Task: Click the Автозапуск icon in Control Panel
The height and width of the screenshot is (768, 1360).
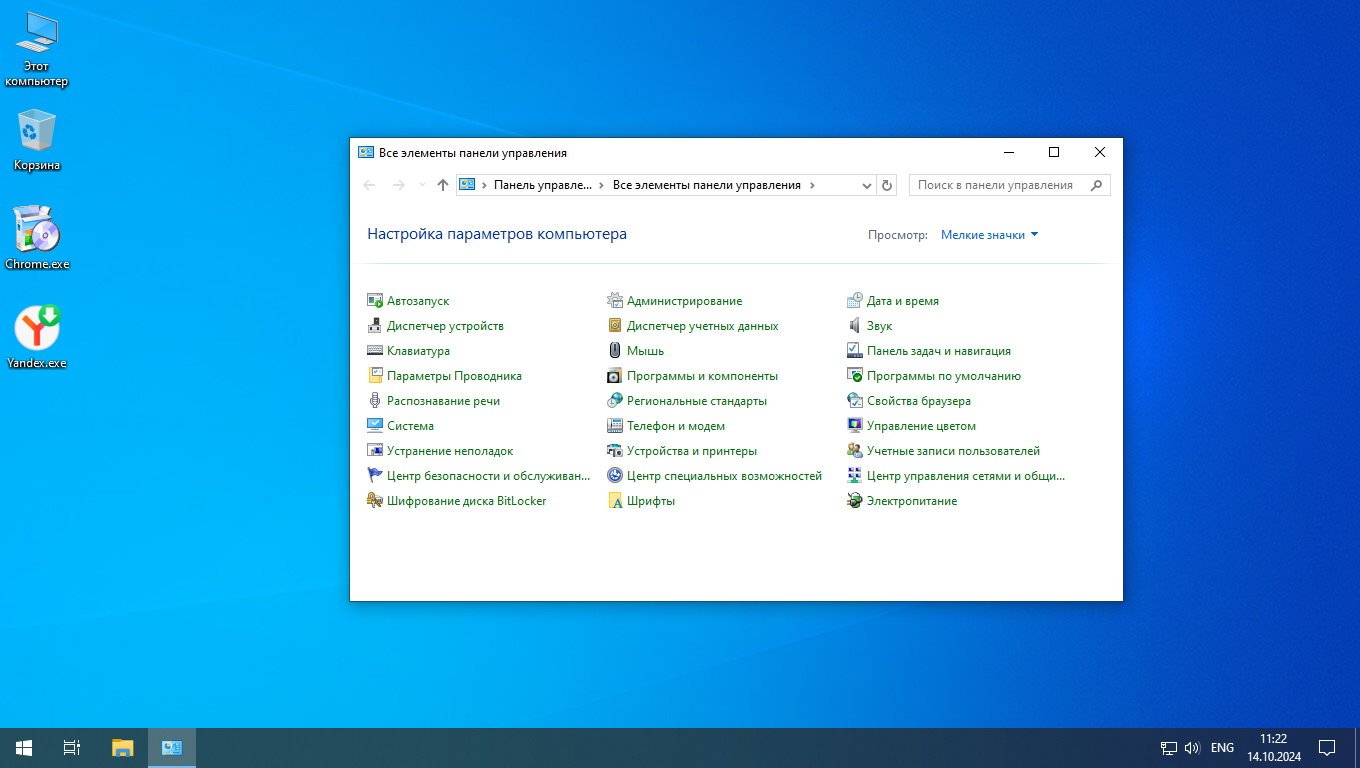Action: point(375,301)
